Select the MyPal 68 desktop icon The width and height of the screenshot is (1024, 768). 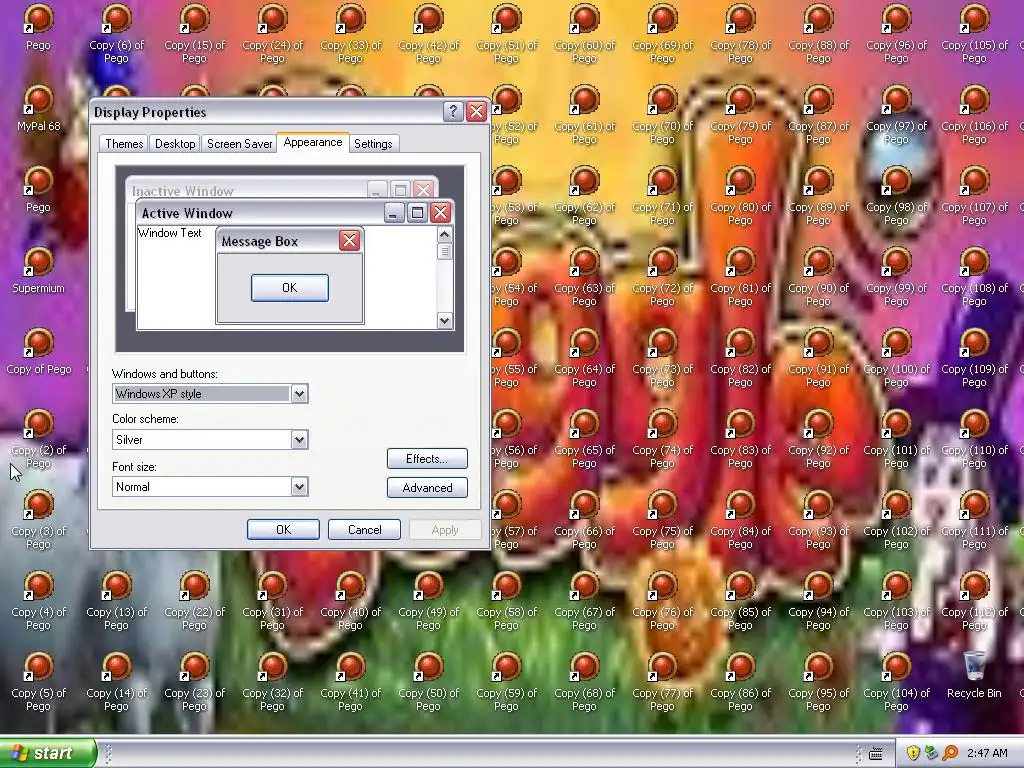click(x=39, y=108)
